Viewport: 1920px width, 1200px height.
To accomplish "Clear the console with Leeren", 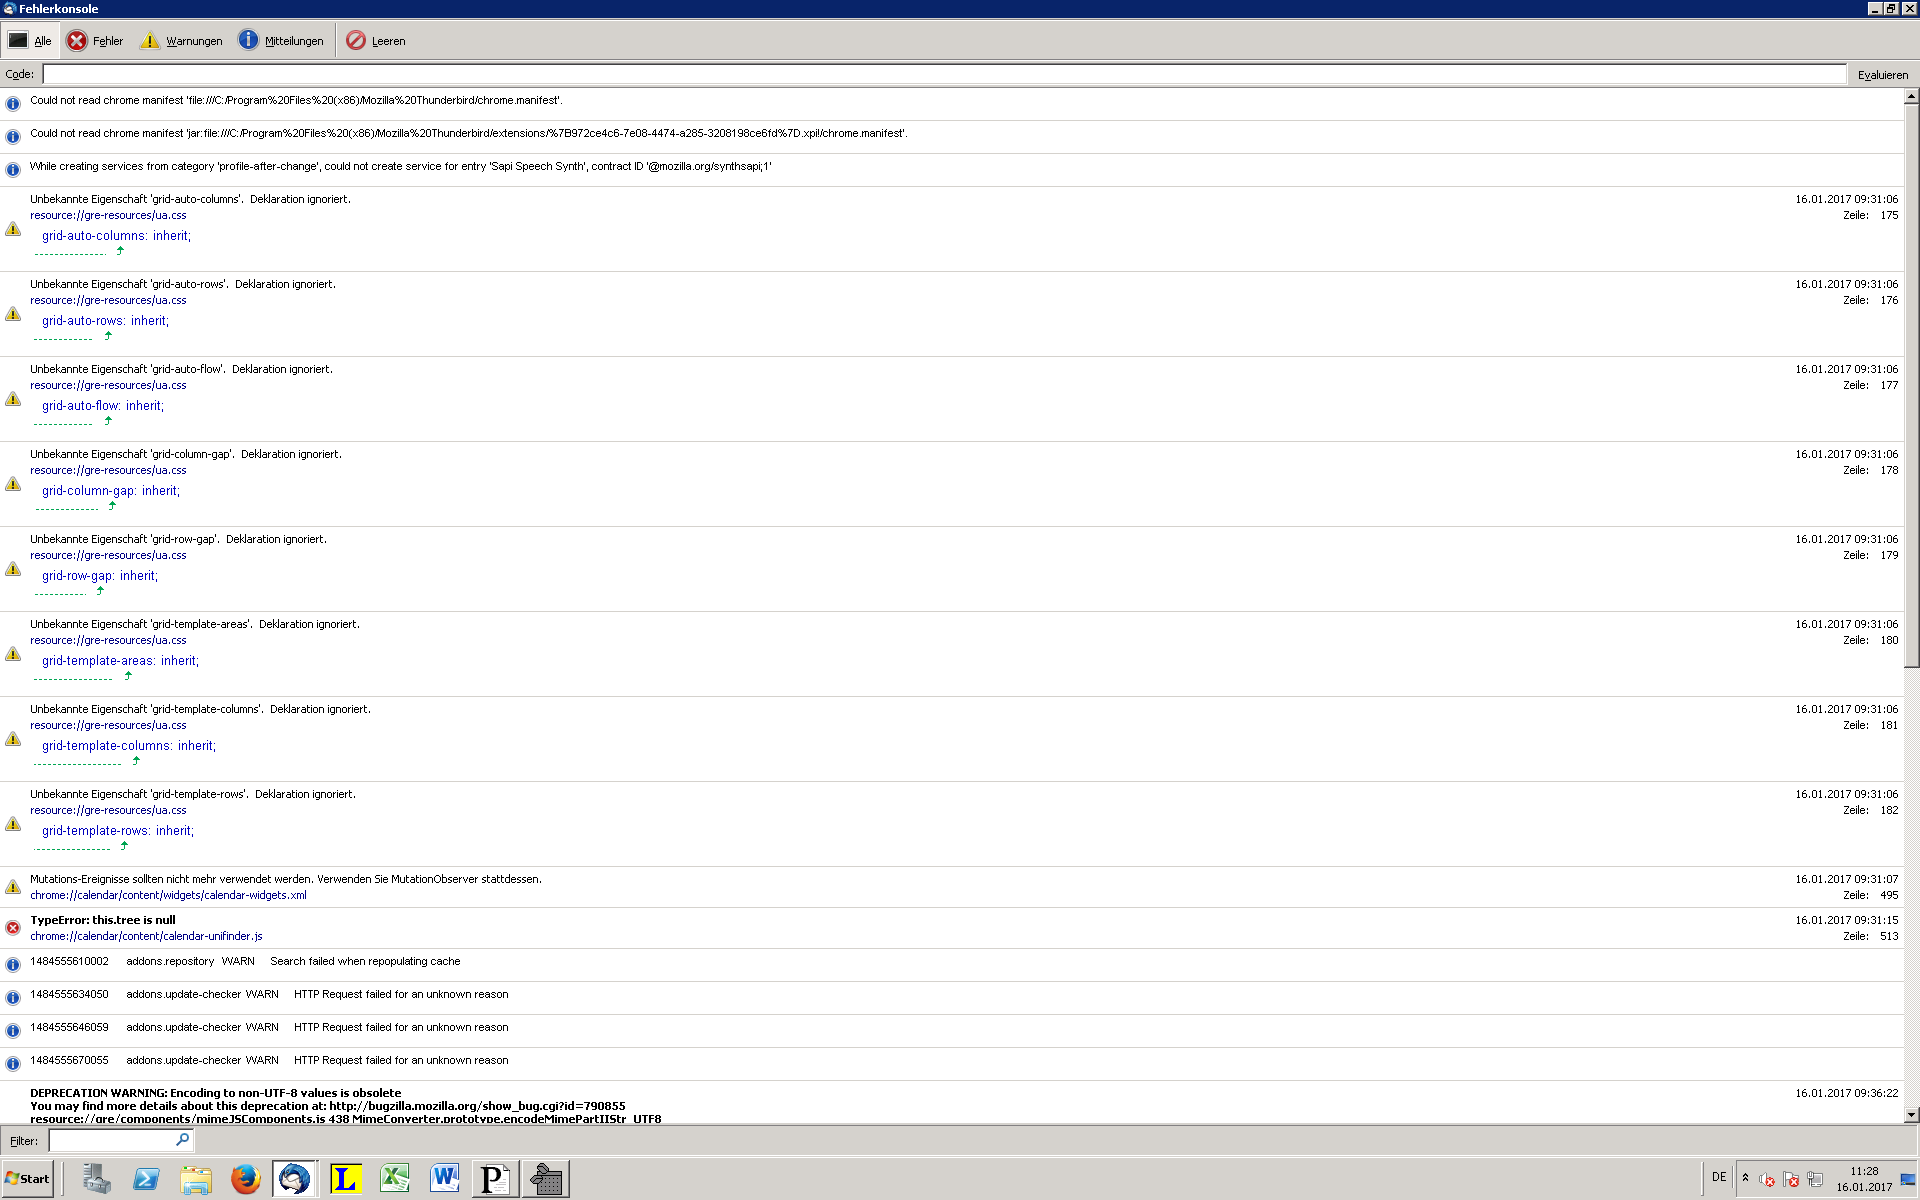I will click(x=376, y=41).
